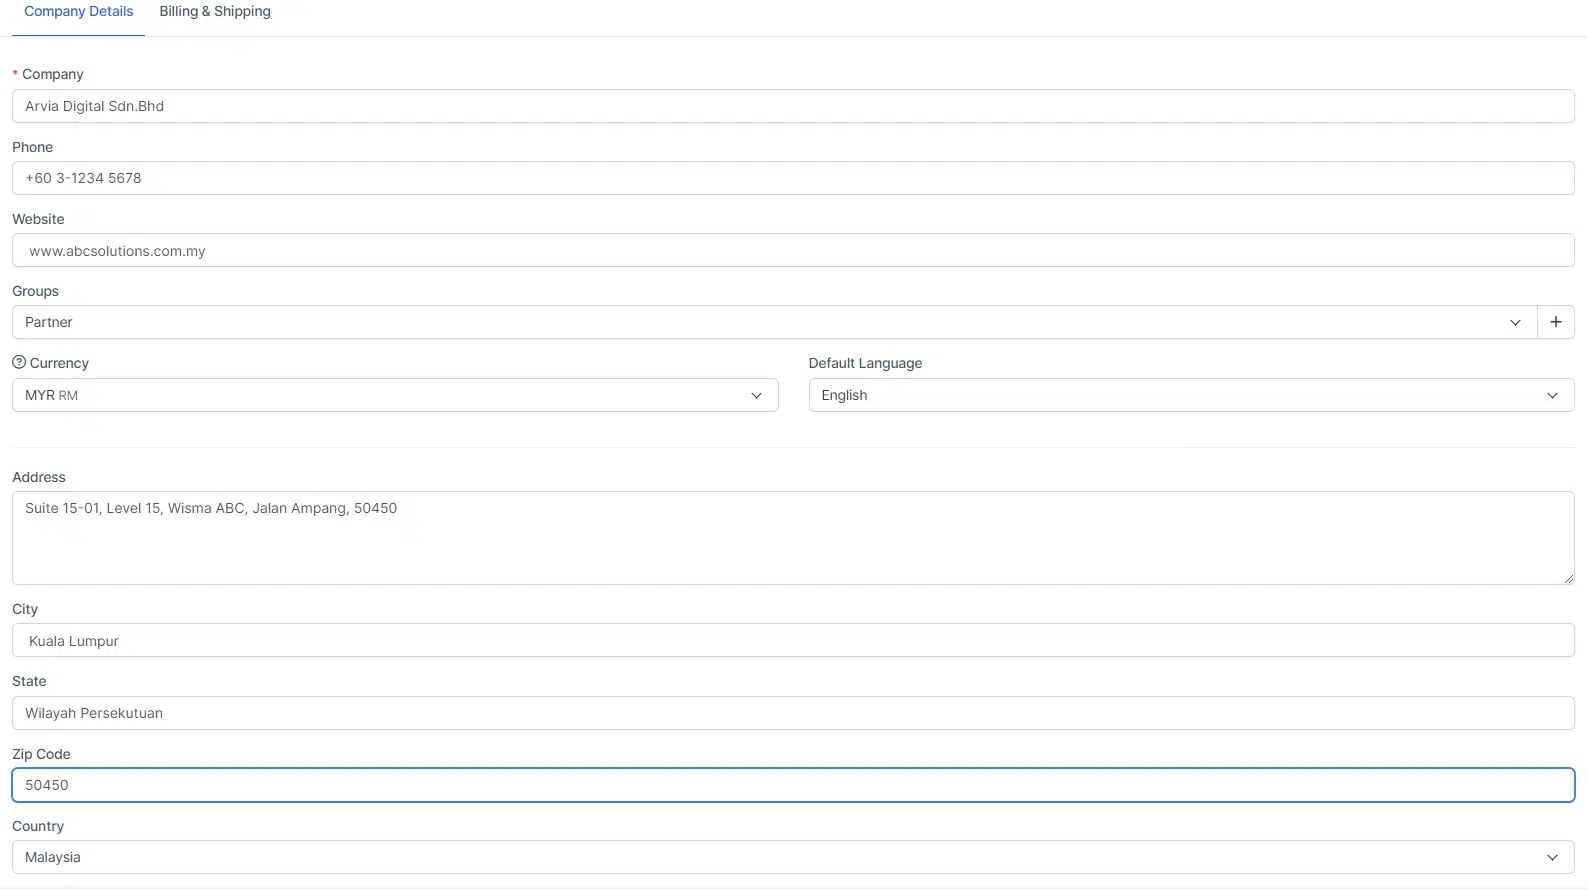Click the Zip Code field 50450
Image resolution: width=1587 pixels, height=891 pixels.
[x=793, y=785]
